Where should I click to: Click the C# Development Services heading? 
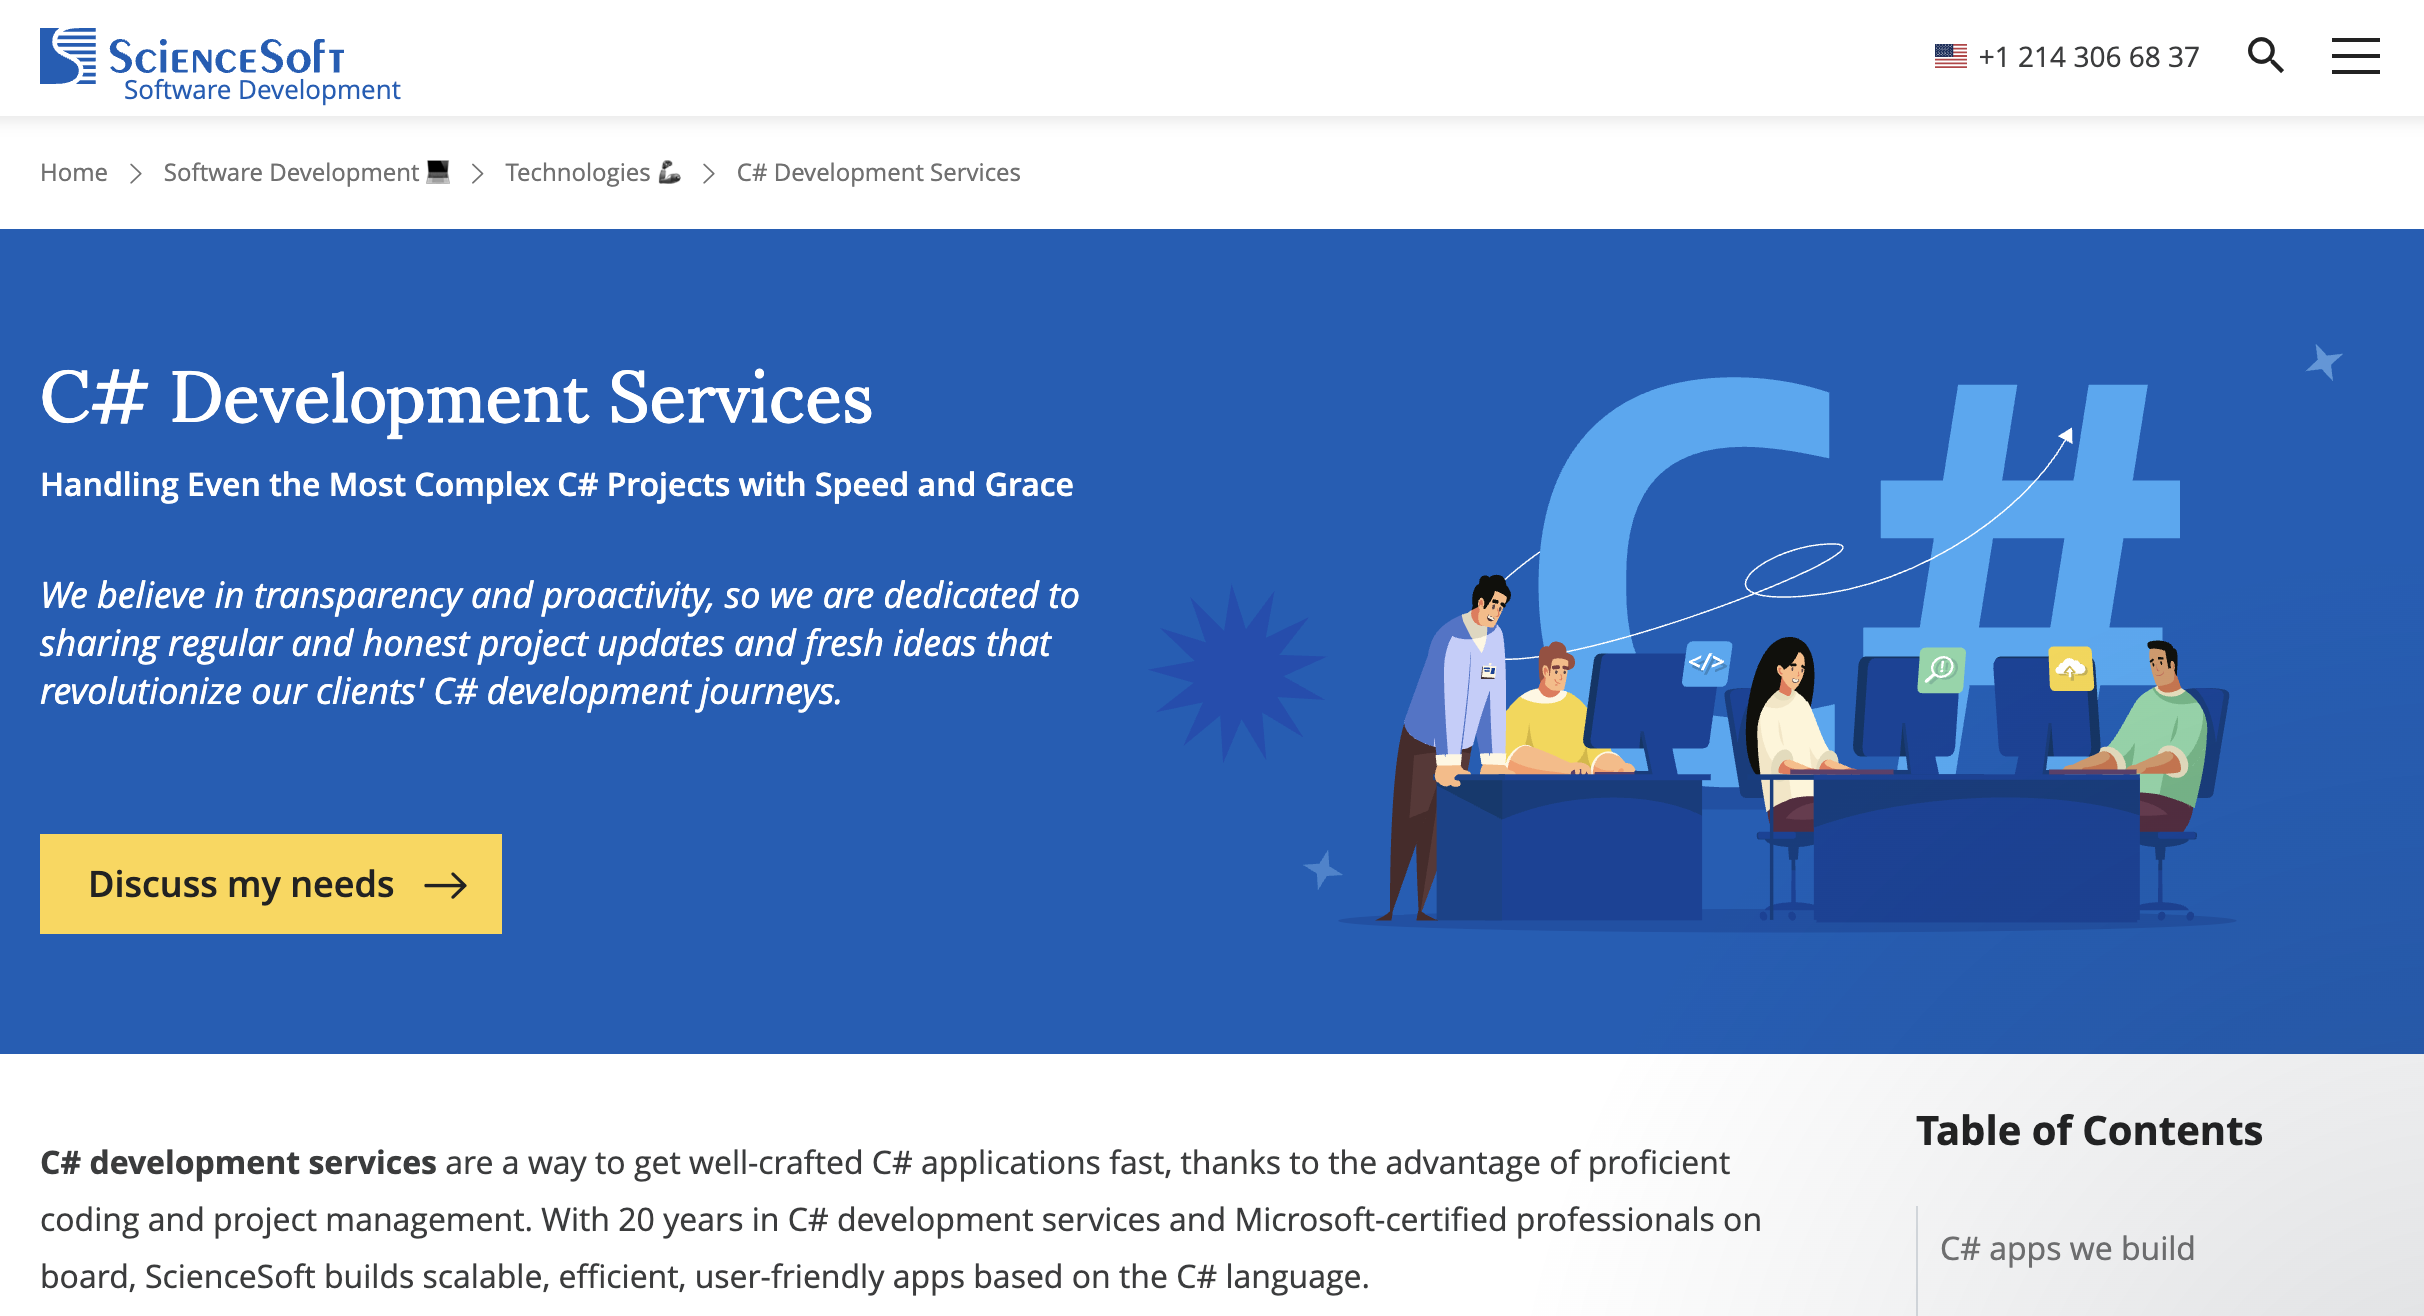pyautogui.click(x=456, y=398)
